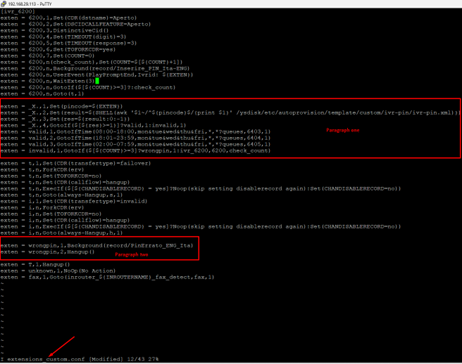This screenshot has width=462, height=364.
Task: Click the wrongpin,1,Background(record/PinErrato_ENG_Ita) line
Action: click(x=97, y=246)
